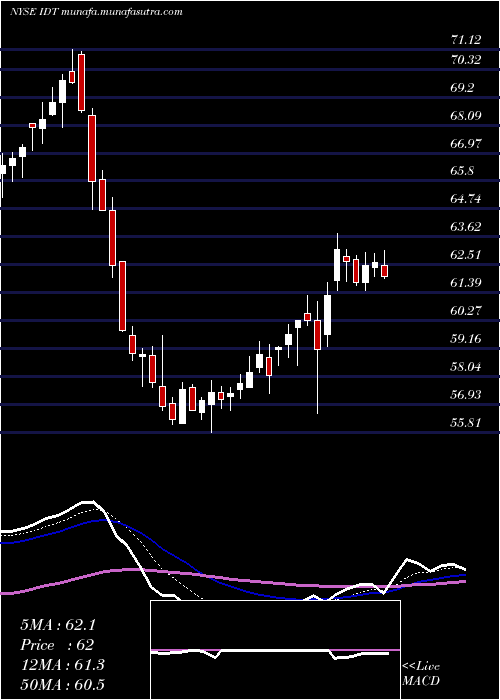
Task: Select the 65.8 price axis label
Action: point(462,171)
